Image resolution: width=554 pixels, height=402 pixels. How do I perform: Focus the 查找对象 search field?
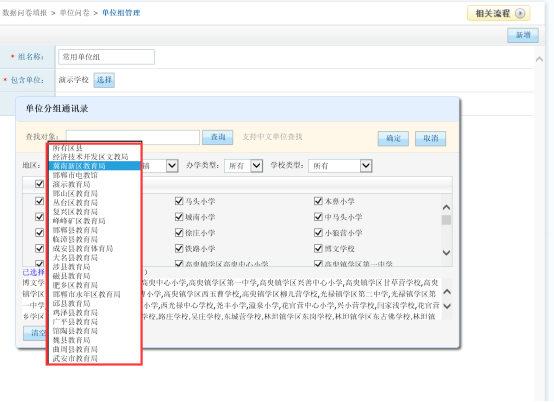click(x=133, y=137)
